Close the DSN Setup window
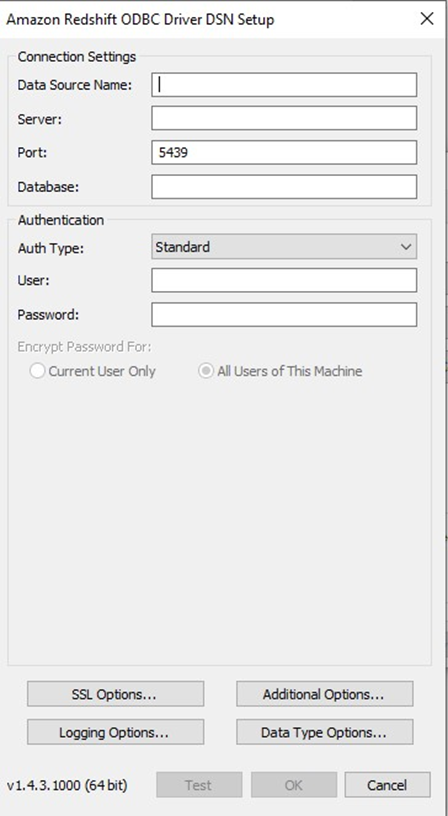 (427, 19)
